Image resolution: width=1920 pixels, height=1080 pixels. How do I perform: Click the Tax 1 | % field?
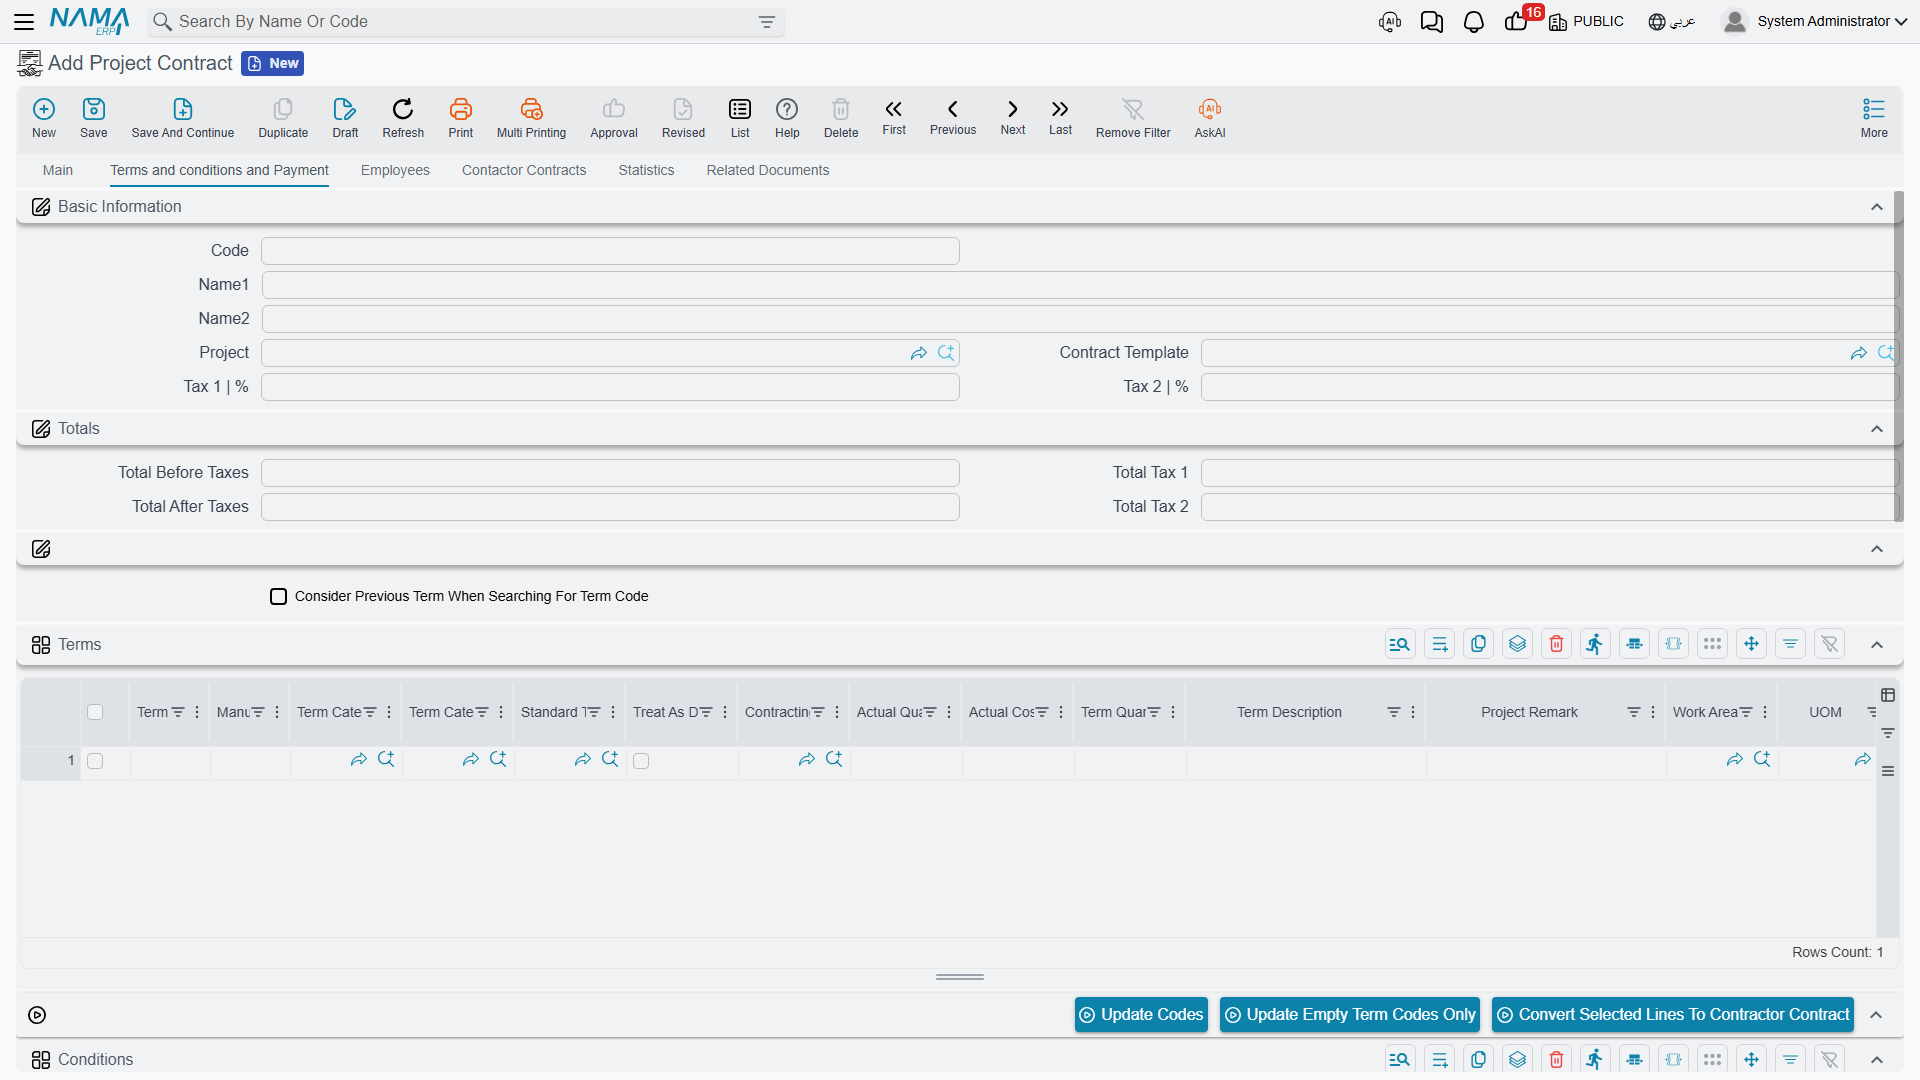coord(610,387)
